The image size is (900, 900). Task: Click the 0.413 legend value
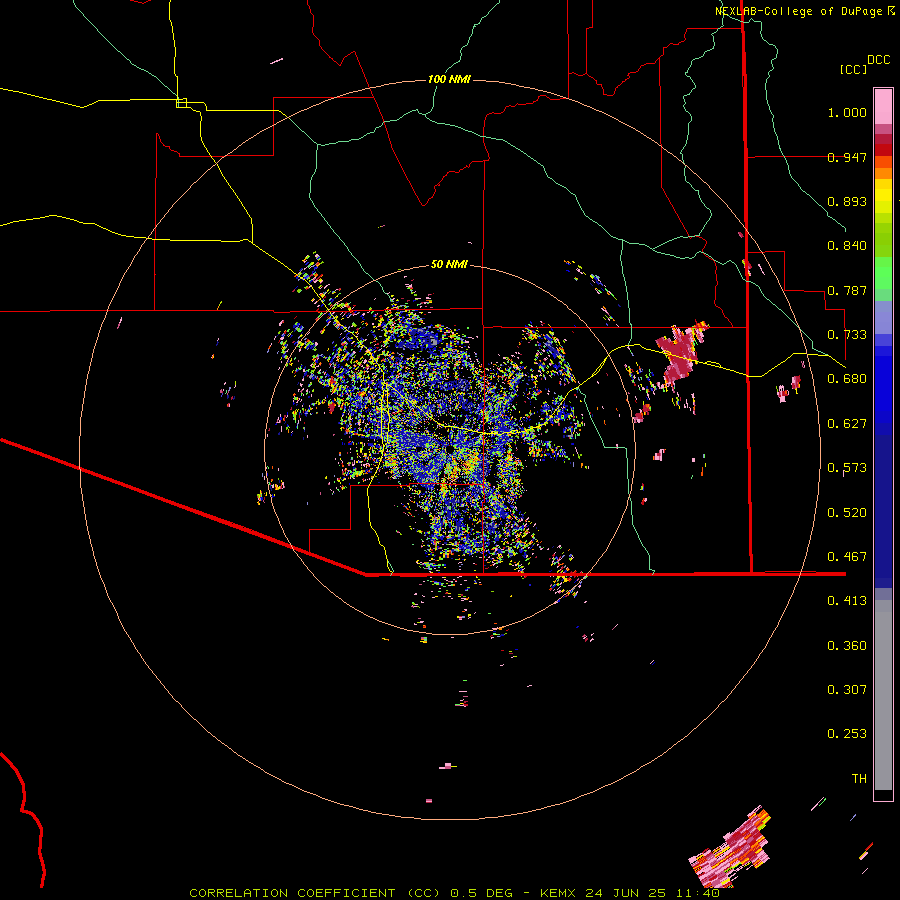pos(847,601)
